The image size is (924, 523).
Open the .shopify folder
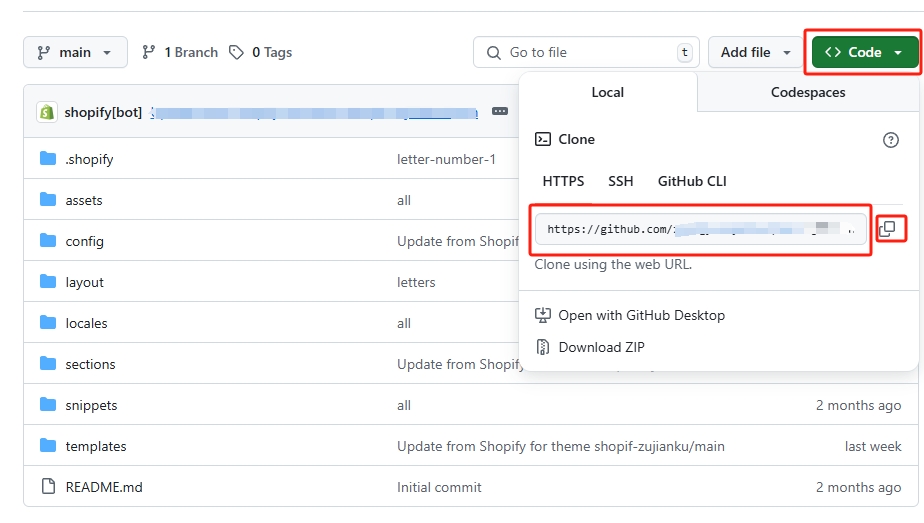[x=89, y=160]
